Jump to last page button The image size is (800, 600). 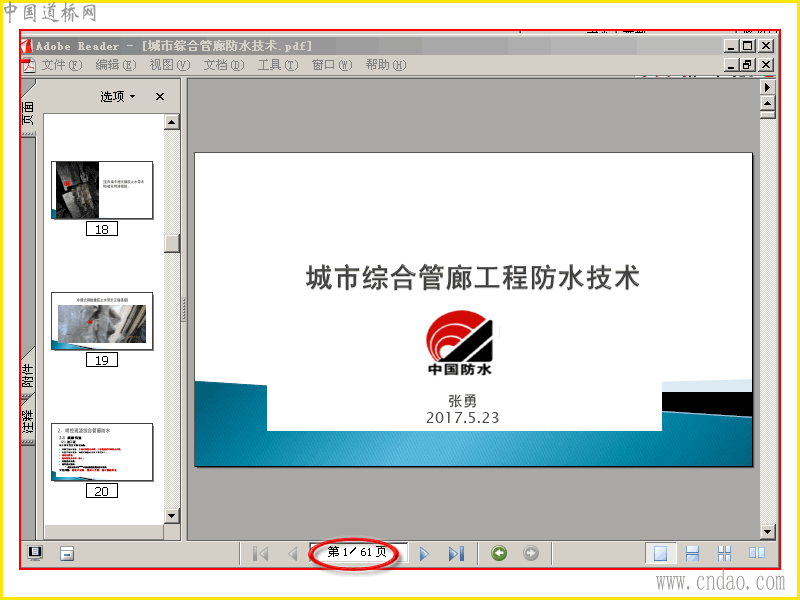pyautogui.click(x=457, y=554)
